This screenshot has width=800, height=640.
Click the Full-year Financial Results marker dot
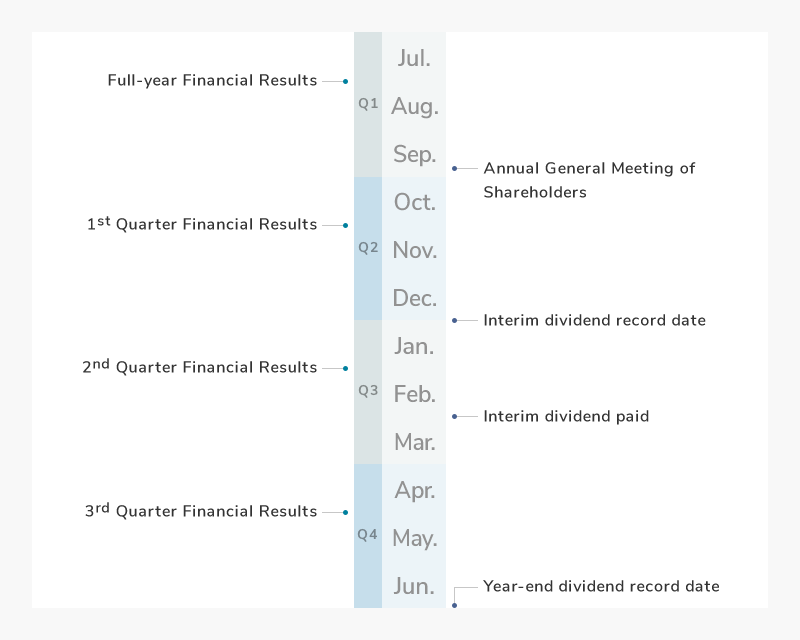(x=345, y=81)
